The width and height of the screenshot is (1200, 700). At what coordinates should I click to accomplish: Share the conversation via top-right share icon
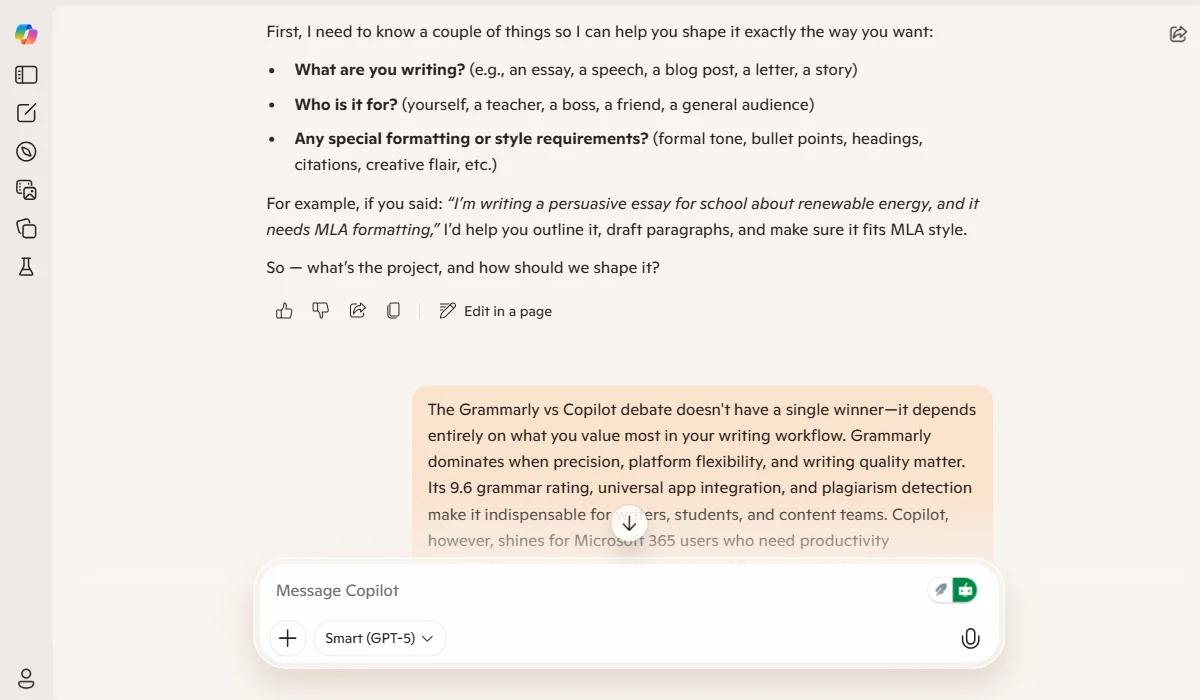pyautogui.click(x=1177, y=33)
